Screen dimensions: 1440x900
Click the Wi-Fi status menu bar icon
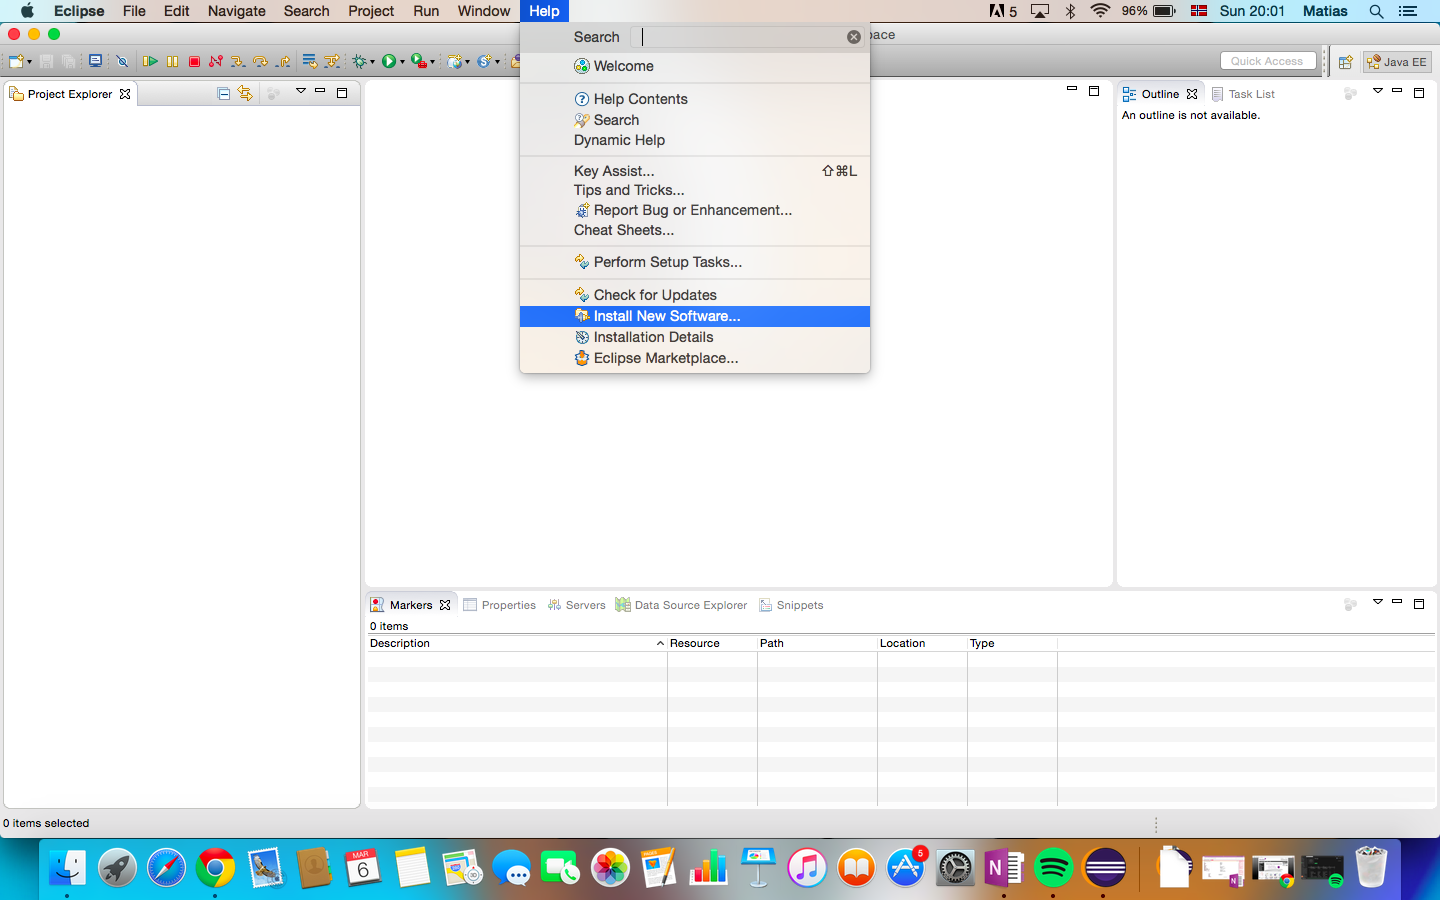coord(1100,11)
